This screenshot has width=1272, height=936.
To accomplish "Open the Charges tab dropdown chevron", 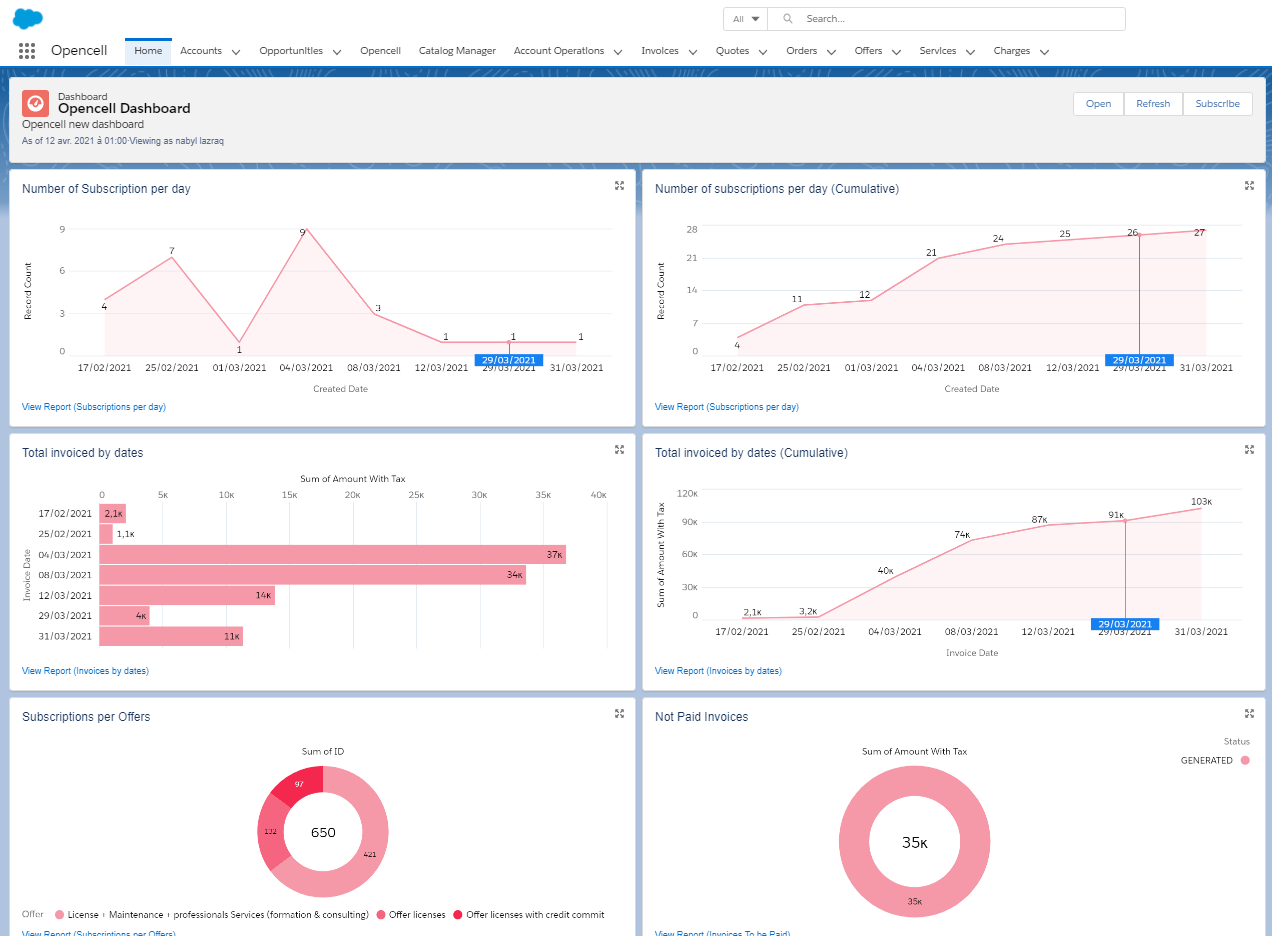I will click(x=1044, y=52).
